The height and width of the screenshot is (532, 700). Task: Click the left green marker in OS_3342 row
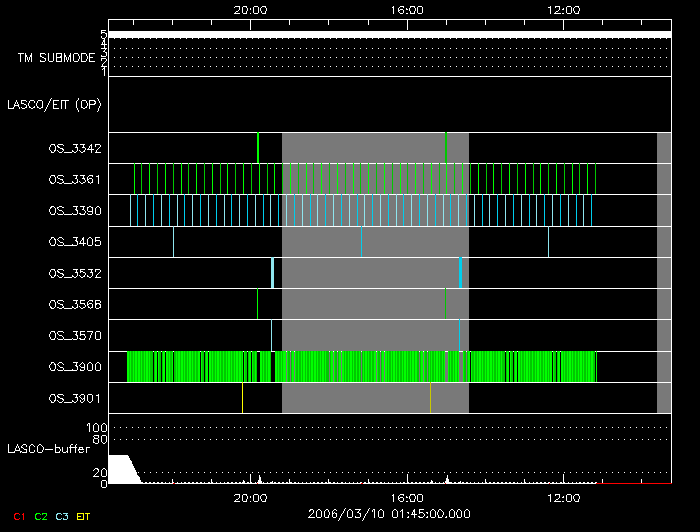(258, 148)
